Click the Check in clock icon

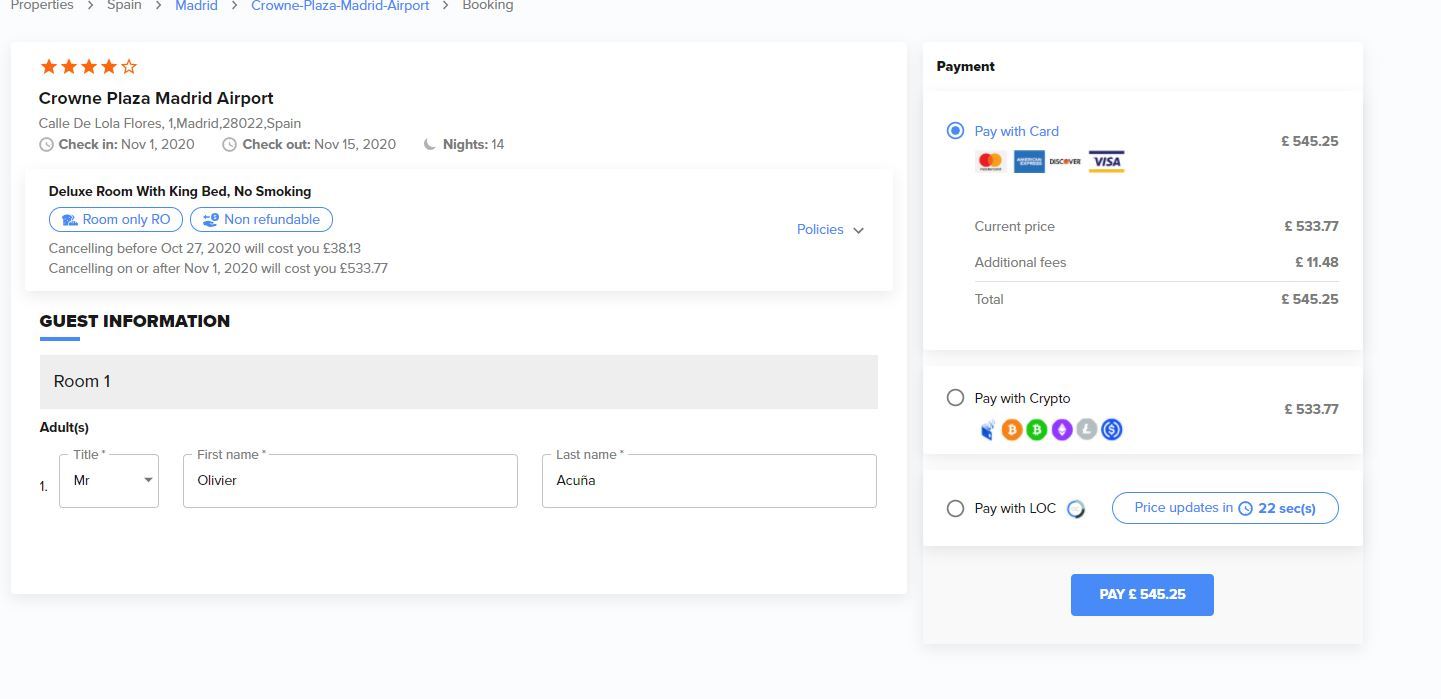[x=46, y=145]
